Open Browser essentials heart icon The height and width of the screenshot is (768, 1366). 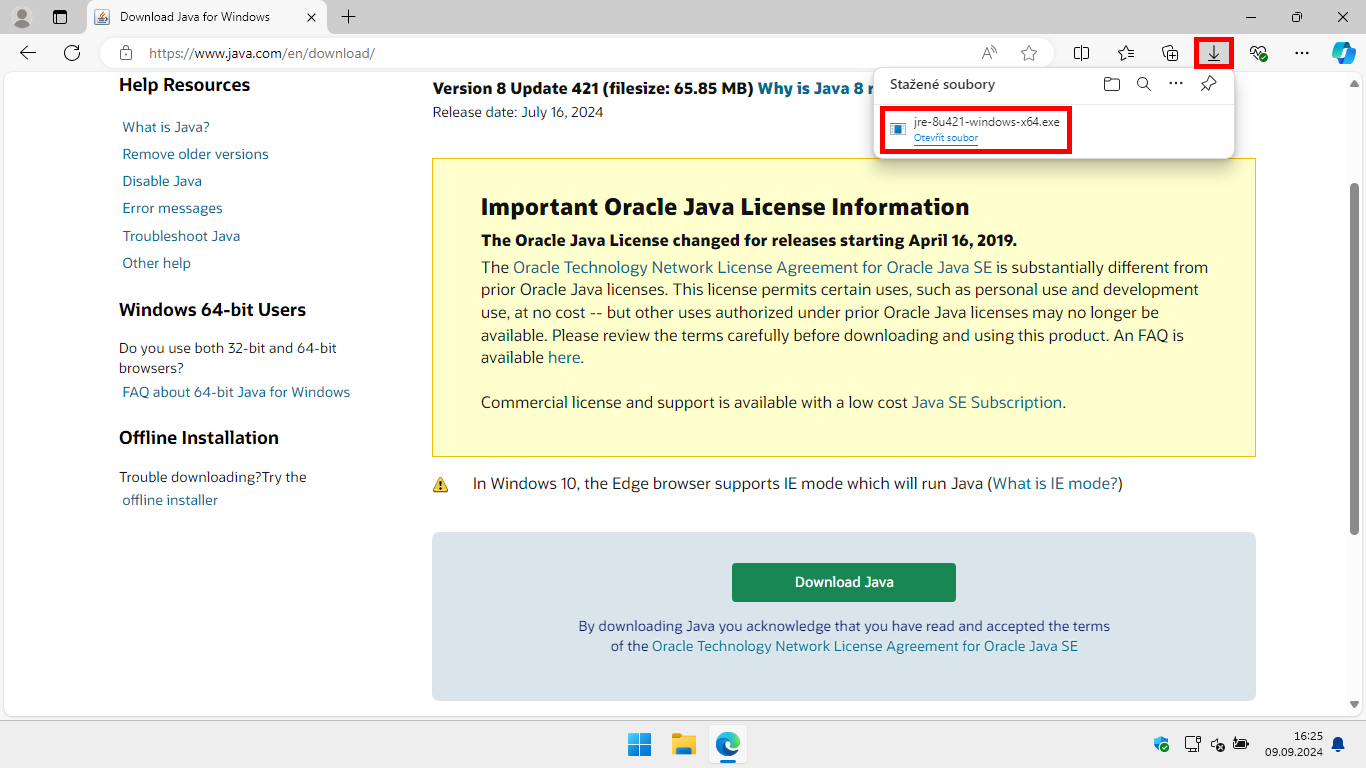(1258, 53)
